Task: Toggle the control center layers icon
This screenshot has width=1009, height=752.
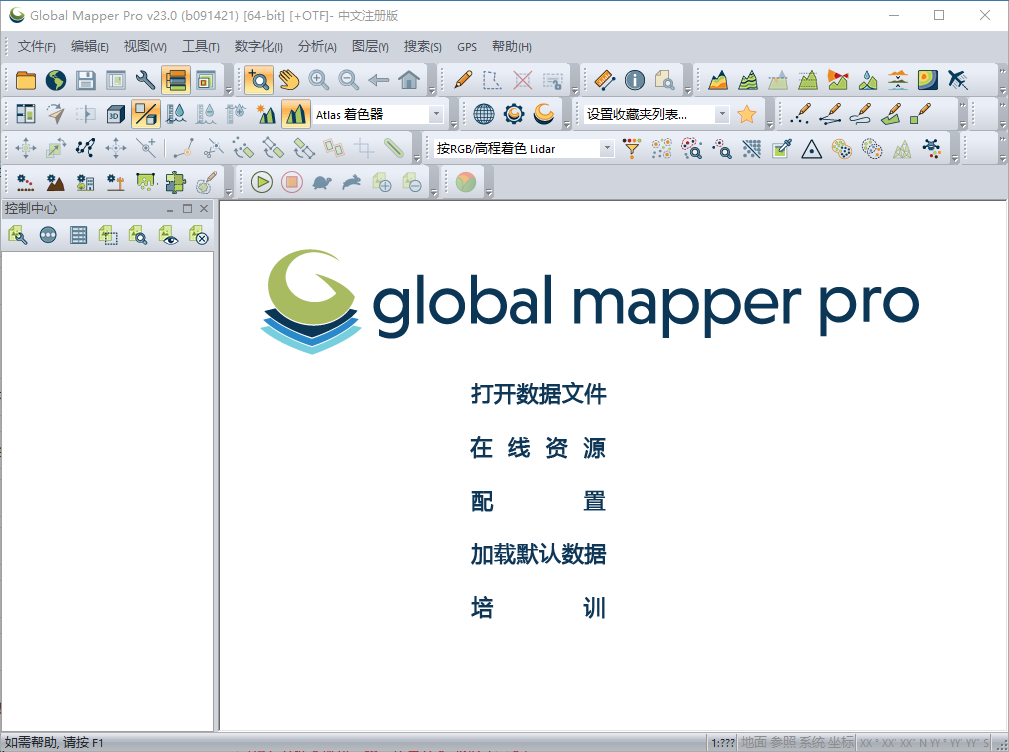Action: [176, 80]
